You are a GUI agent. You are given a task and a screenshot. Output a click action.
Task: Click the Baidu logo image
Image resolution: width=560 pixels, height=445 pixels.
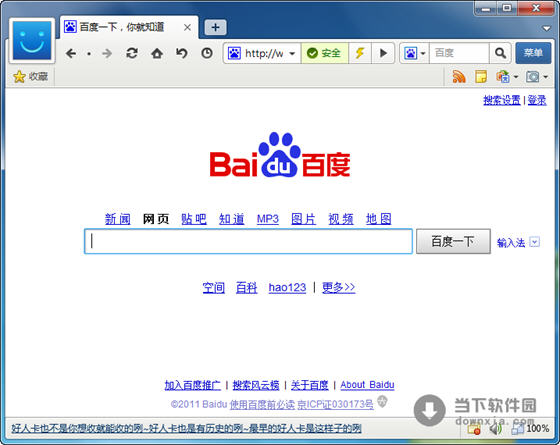coord(280,155)
